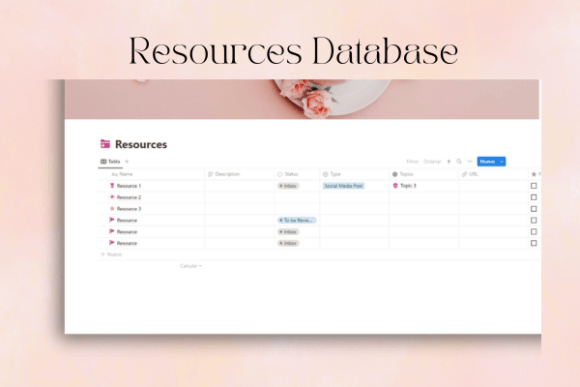Viewport: 580px width, 387px height.
Task: Tick the checkbox for Resource 1 row
Action: tap(533, 186)
